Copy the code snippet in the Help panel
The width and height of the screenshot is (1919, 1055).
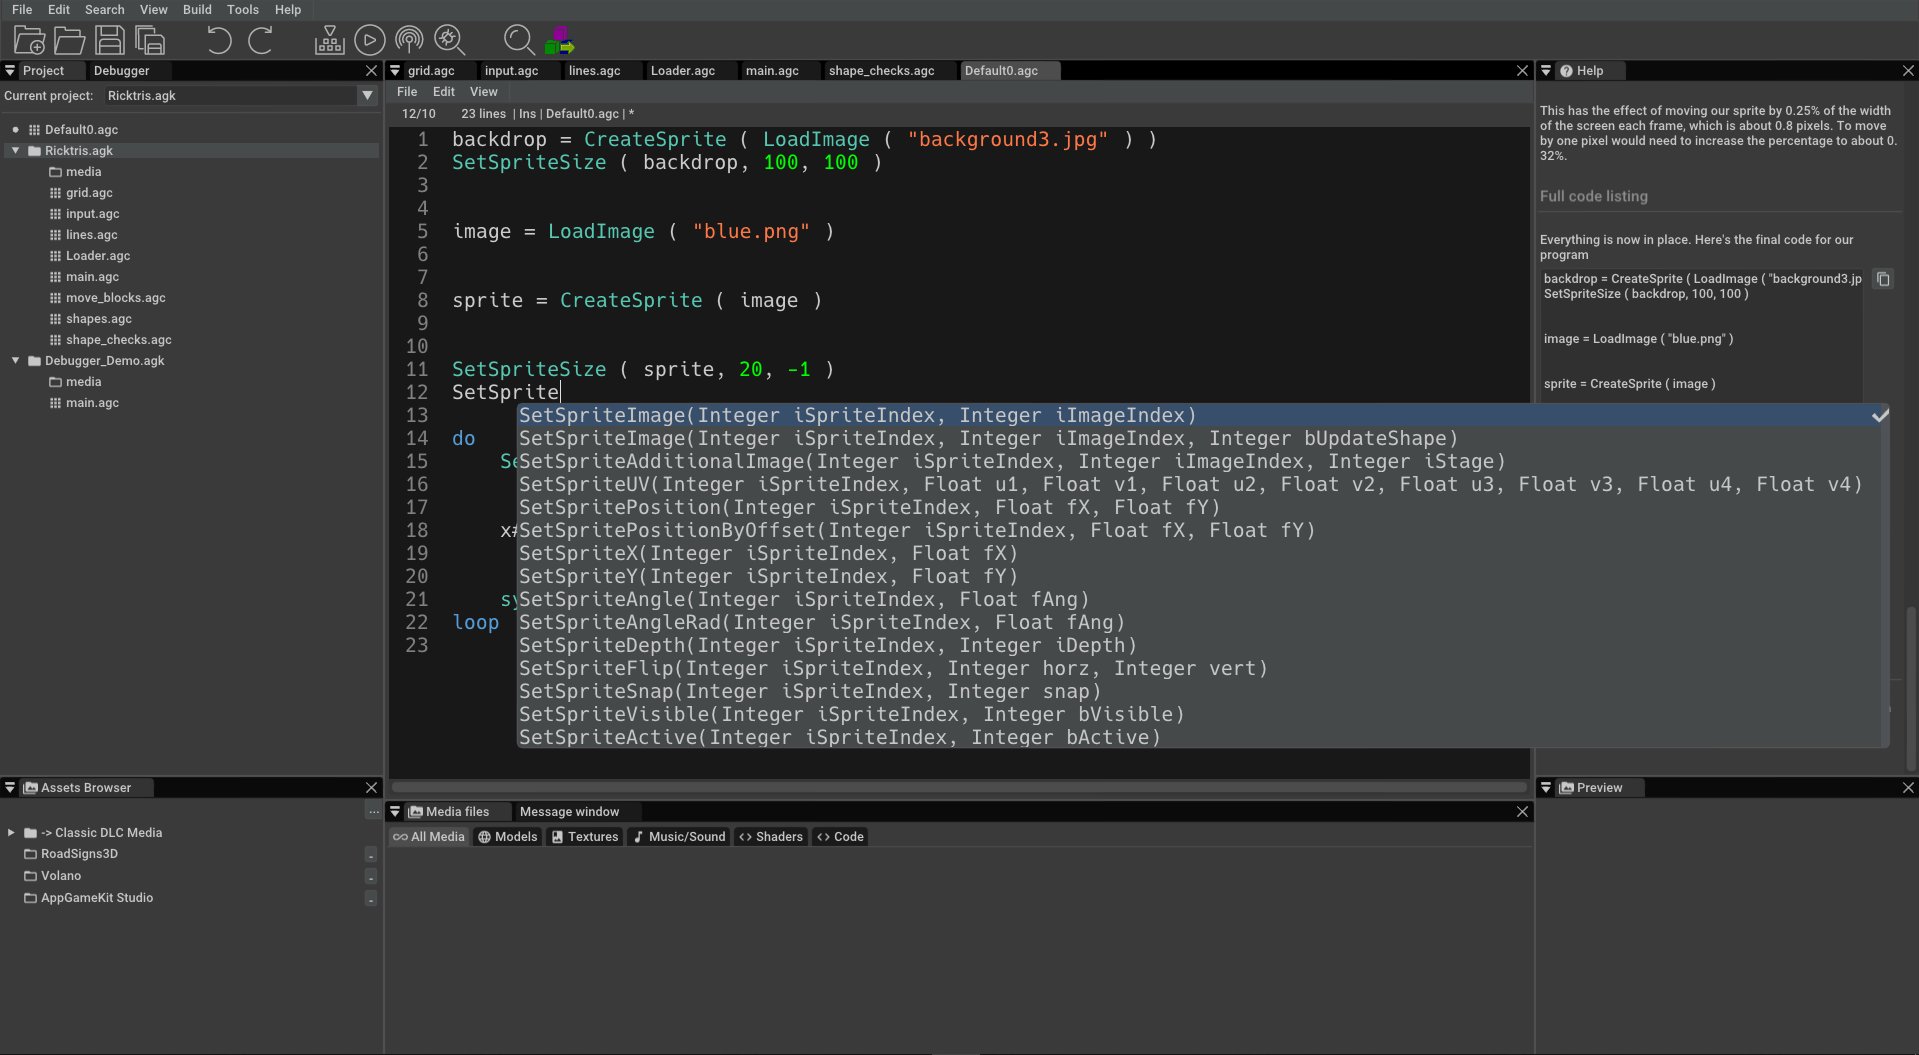1884,279
